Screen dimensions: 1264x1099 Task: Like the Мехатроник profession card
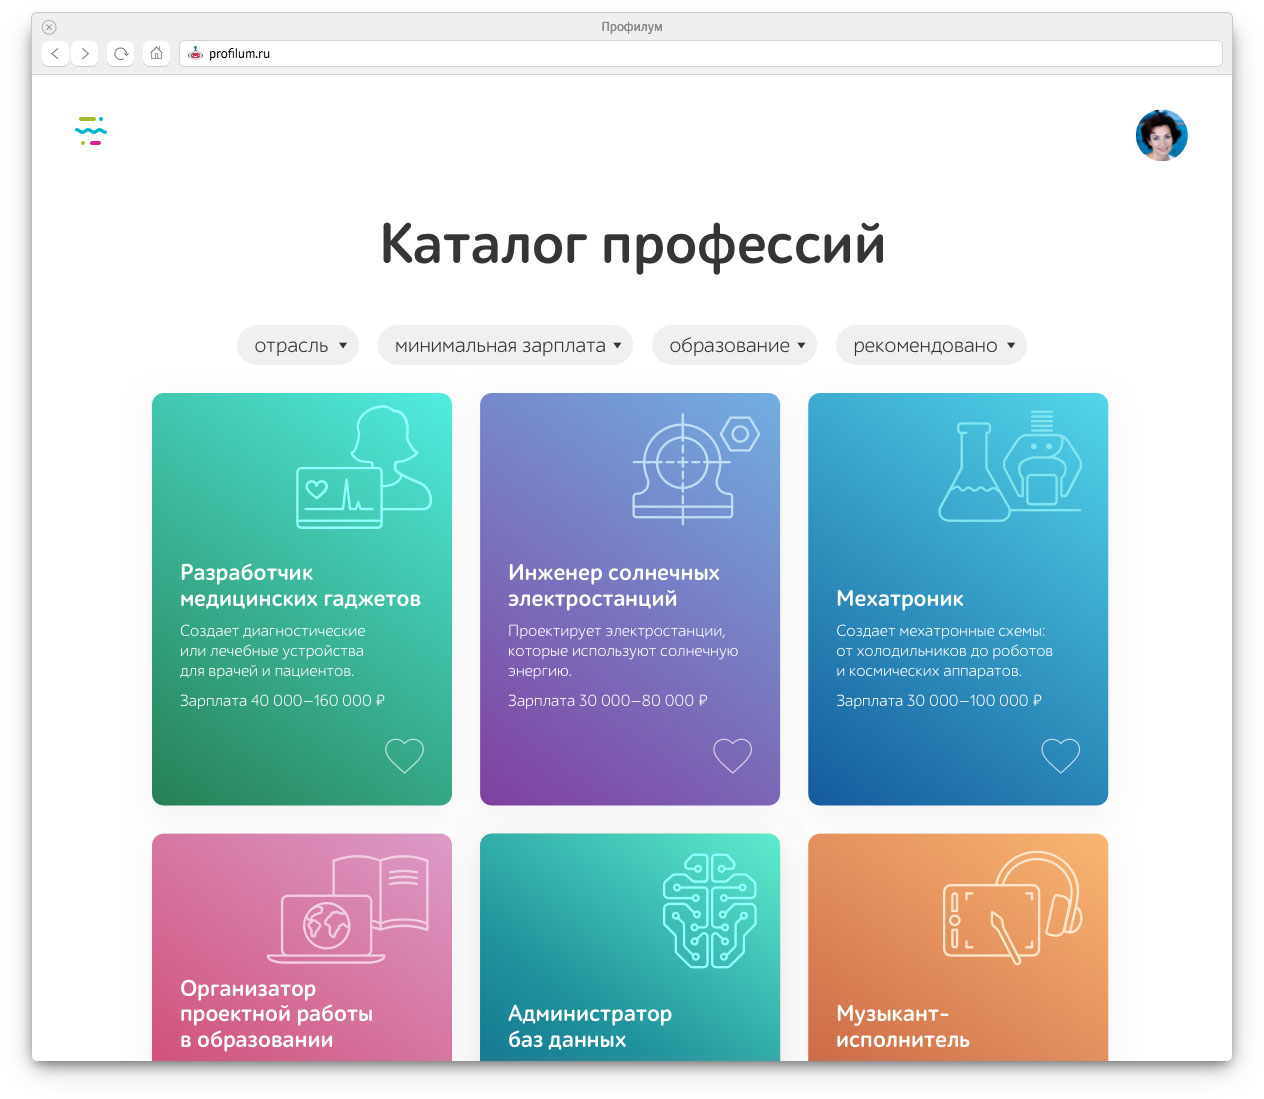coord(1060,755)
